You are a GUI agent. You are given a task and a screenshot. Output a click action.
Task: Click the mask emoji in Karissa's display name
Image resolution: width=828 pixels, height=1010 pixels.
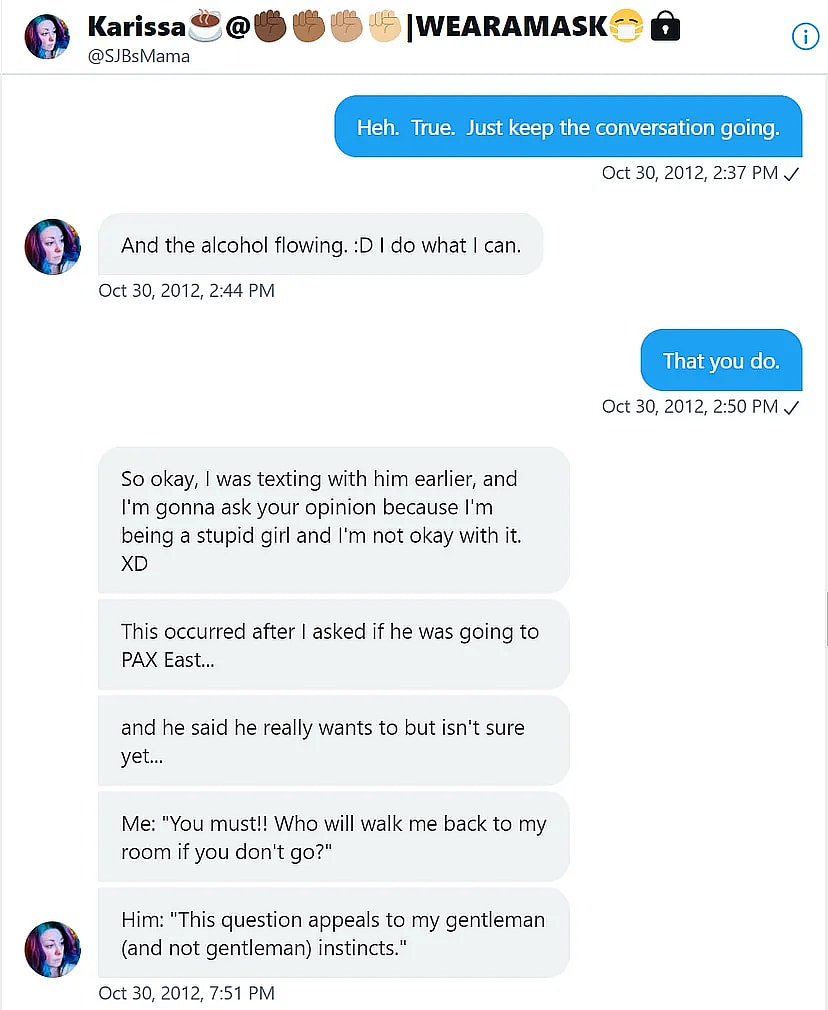pos(625,26)
